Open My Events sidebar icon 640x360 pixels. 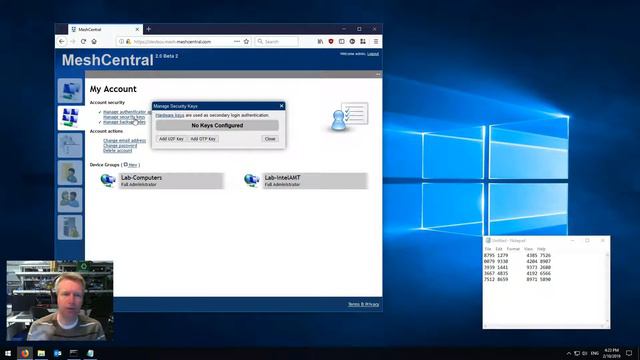pyautogui.click(x=70, y=145)
